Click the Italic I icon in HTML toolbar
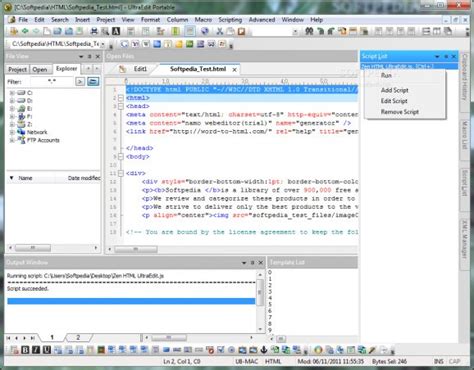 click(x=36, y=350)
